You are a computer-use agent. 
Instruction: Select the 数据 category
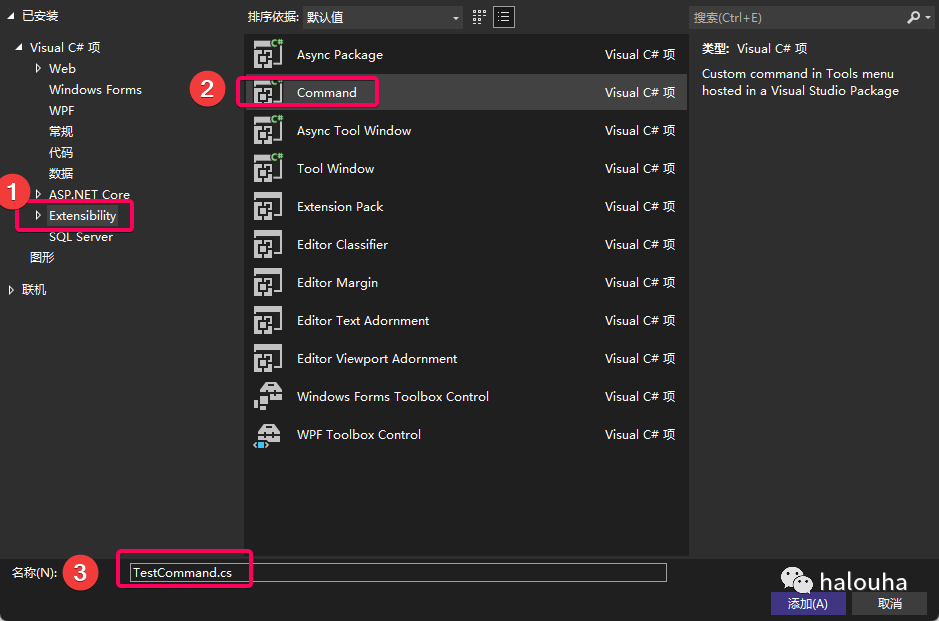click(x=61, y=173)
